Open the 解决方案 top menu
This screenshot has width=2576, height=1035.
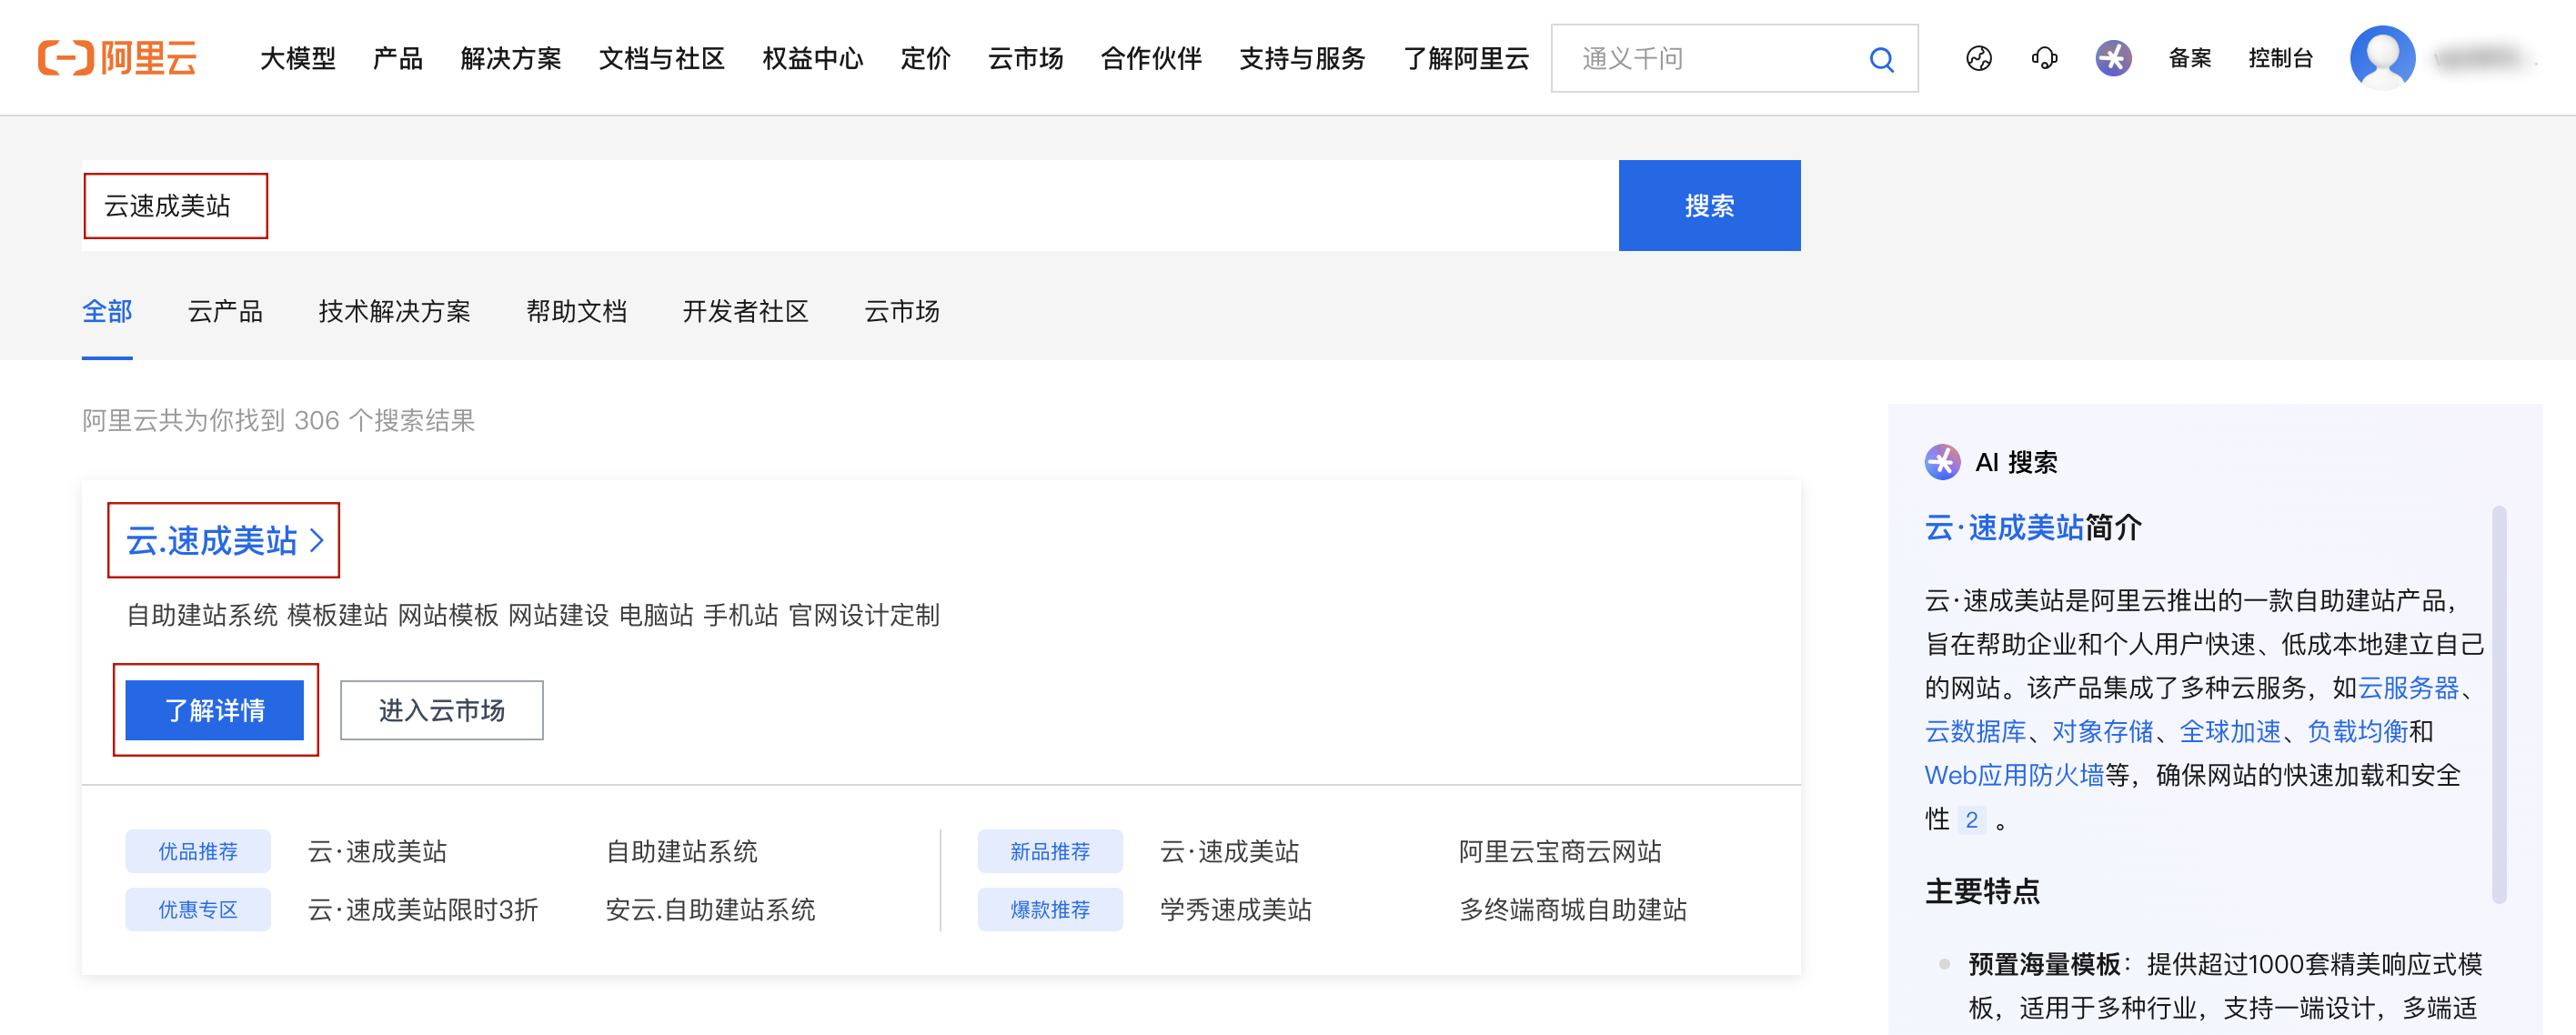tap(511, 58)
